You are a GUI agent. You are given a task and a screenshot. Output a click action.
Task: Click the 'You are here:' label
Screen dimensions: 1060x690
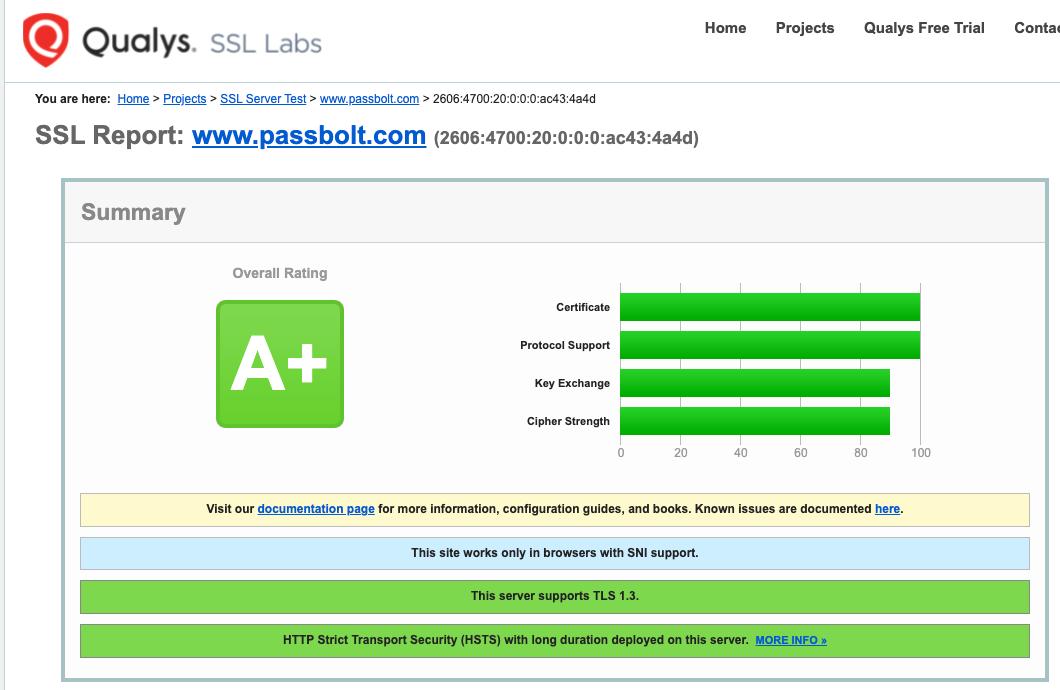(x=72, y=99)
